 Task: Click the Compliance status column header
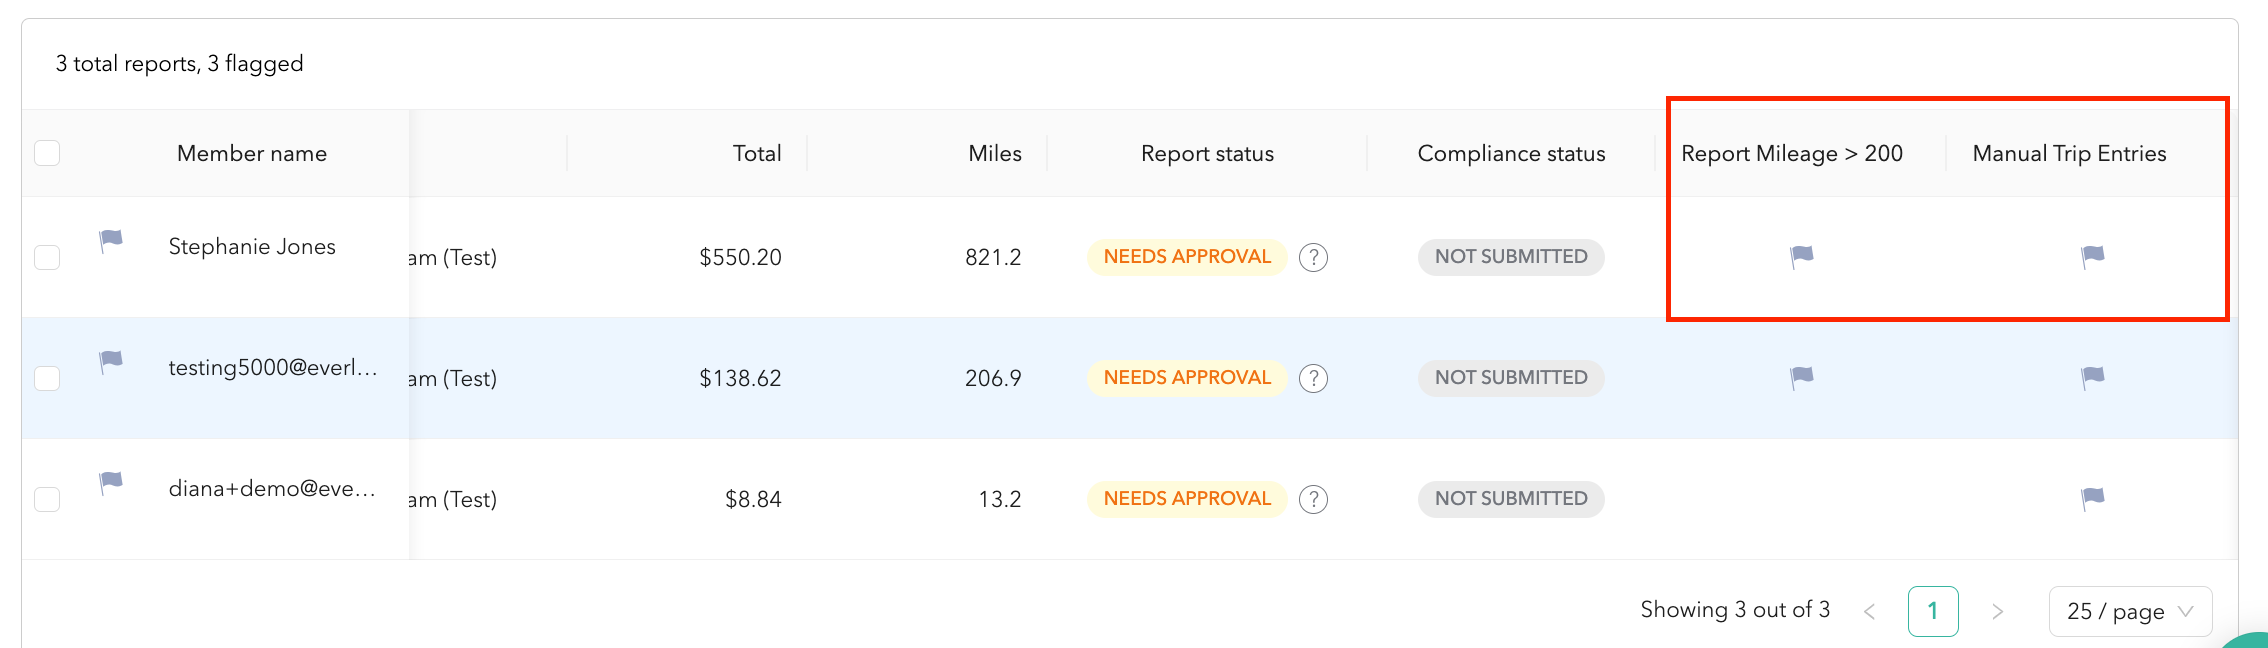pyautogui.click(x=1511, y=153)
